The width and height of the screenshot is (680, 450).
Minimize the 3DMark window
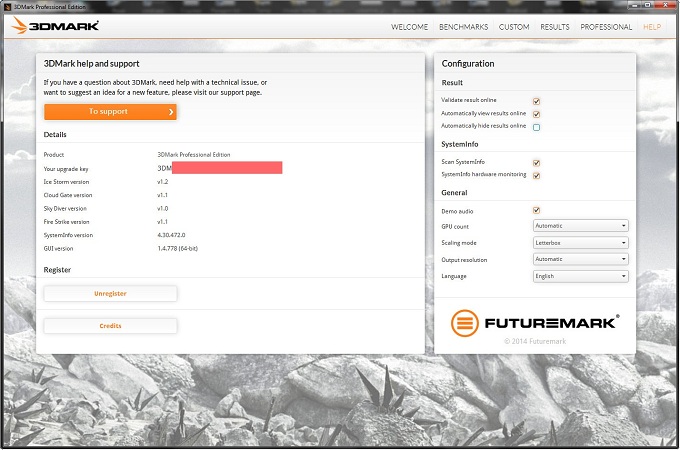tap(636, 5)
